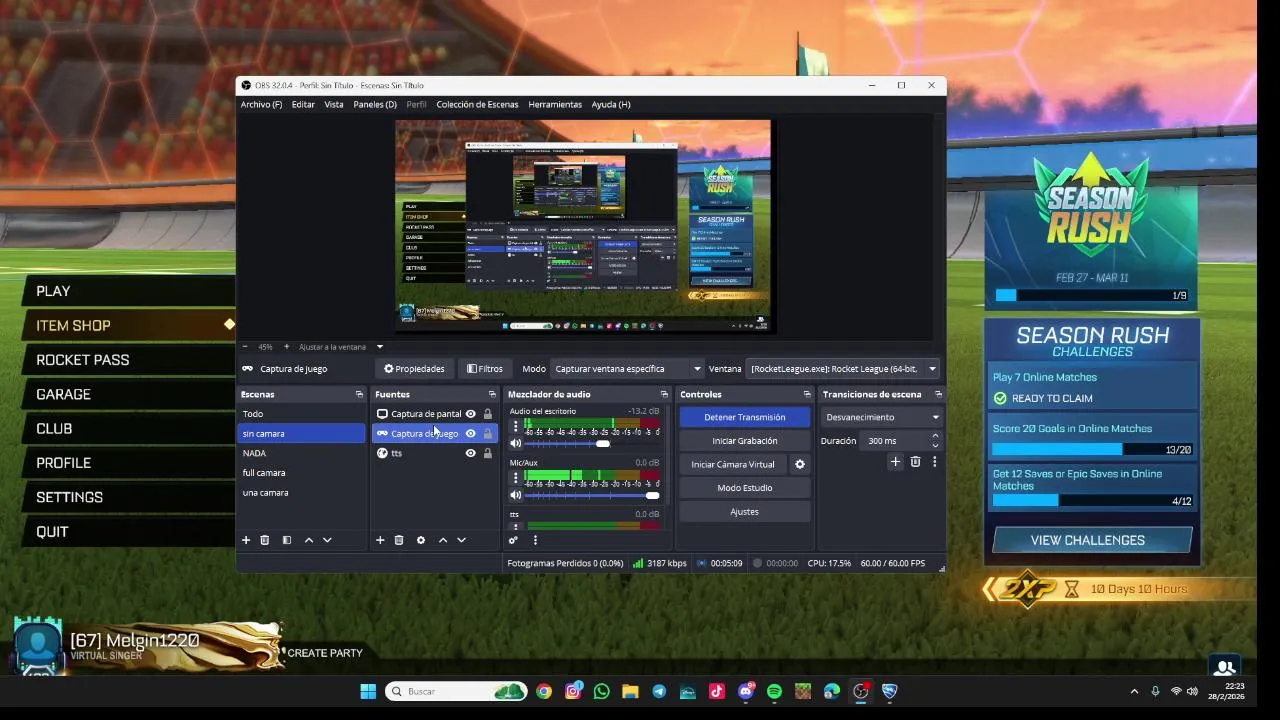Undock the Mezclador de audio panel
The width and height of the screenshot is (1280, 720).
pyautogui.click(x=664, y=394)
